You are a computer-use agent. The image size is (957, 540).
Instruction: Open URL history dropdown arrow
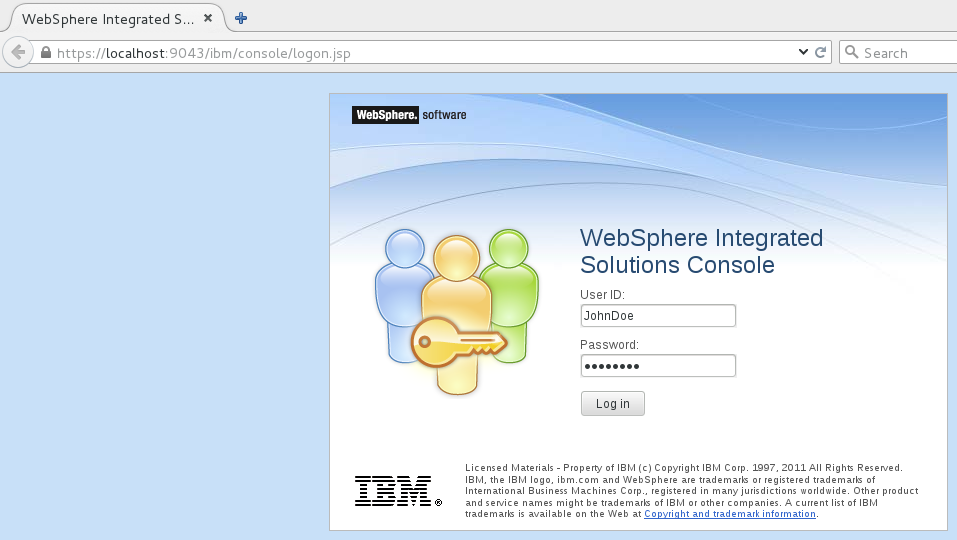(x=803, y=52)
